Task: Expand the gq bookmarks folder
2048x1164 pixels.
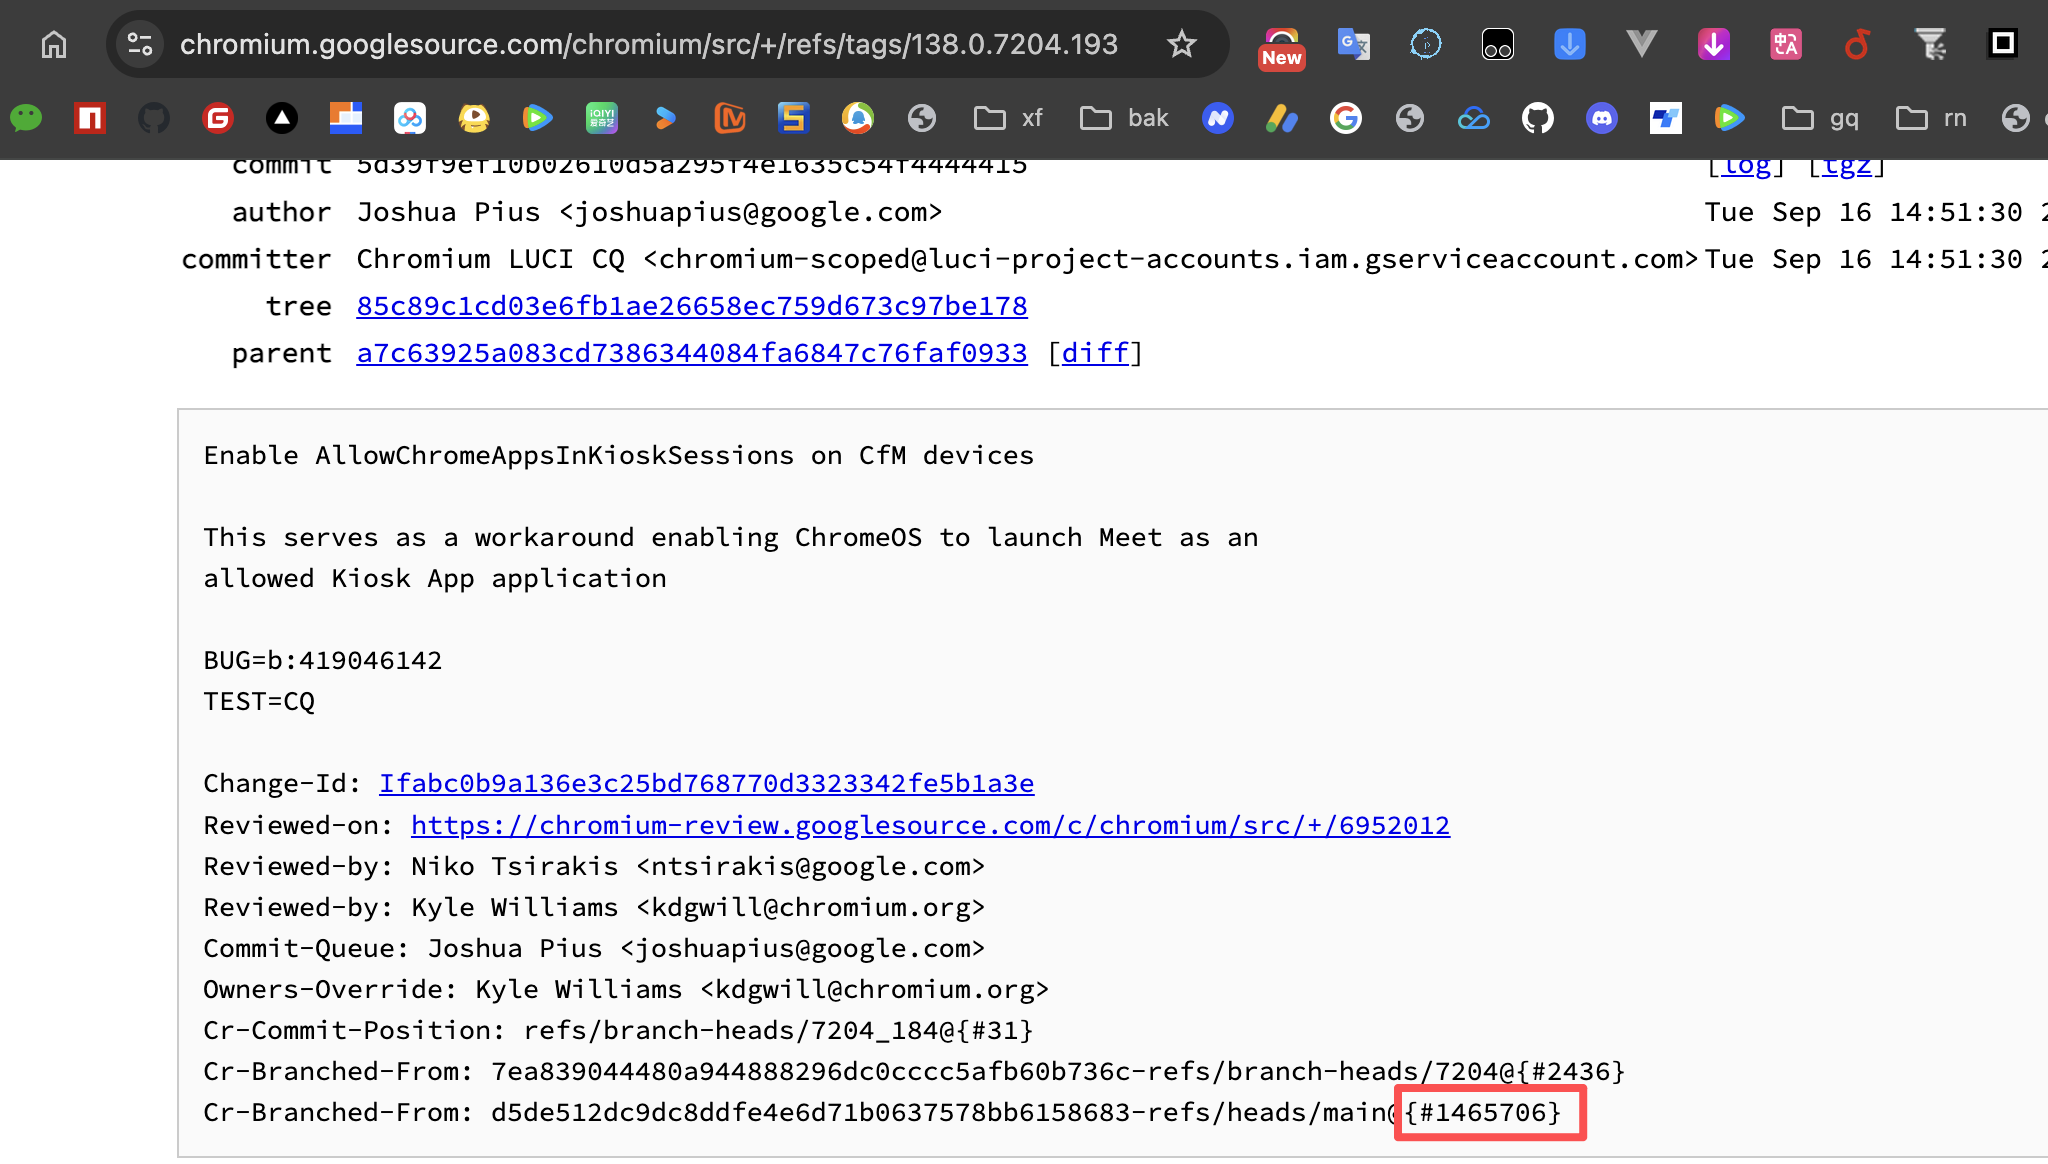Action: (x=1820, y=118)
